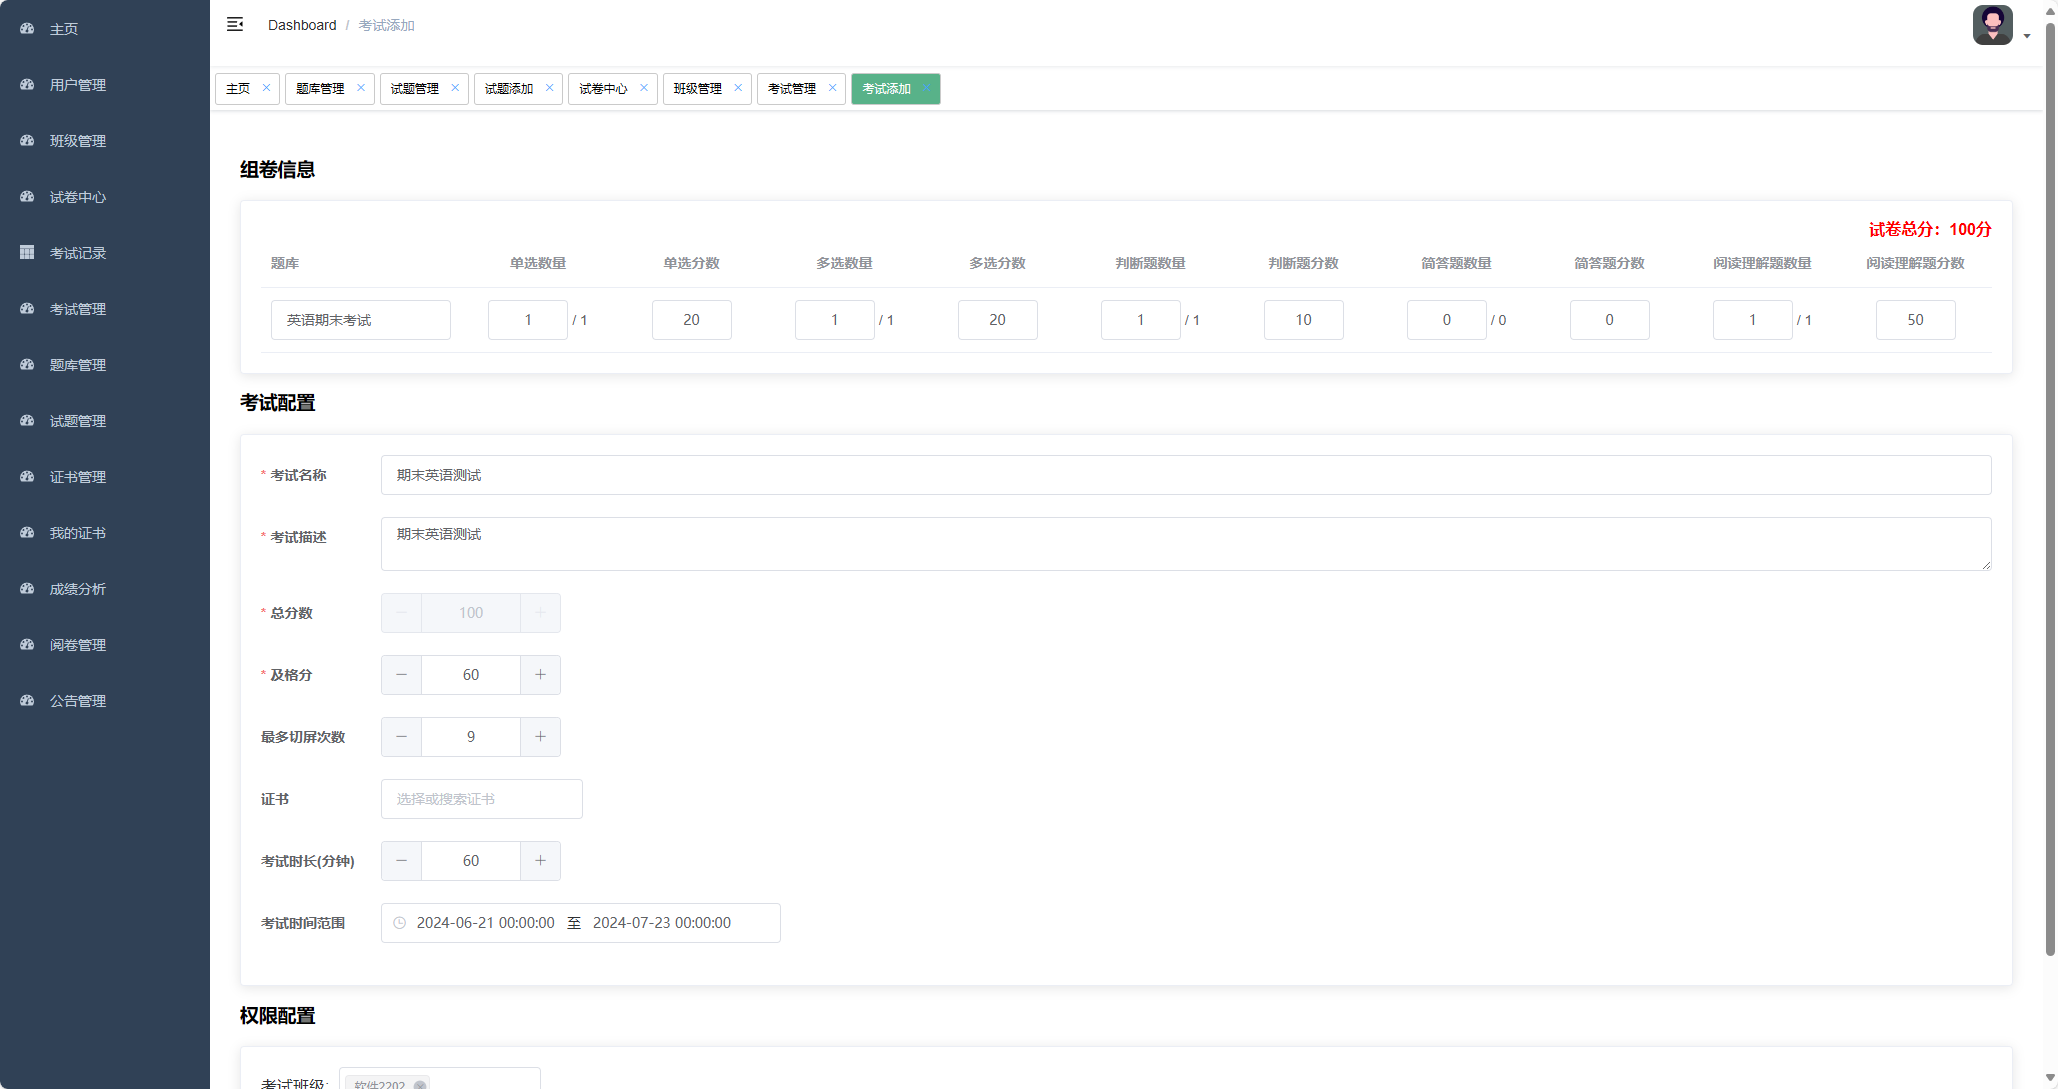Screen dimensions: 2058x1089
Task: Open the 证书 select dropdown
Action: [481, 799]
